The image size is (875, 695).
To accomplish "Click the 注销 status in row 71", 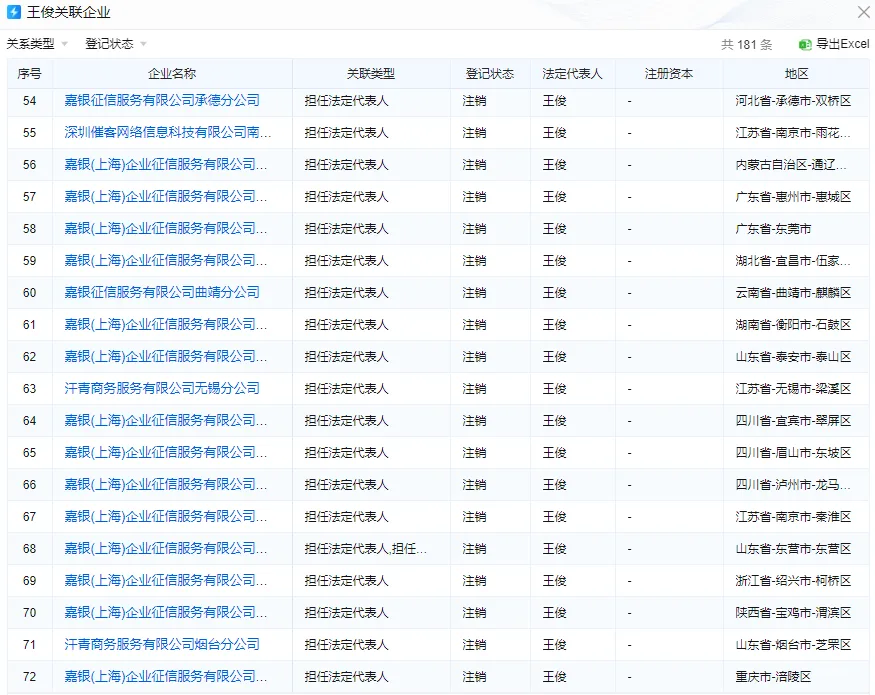I will point(474,645).
